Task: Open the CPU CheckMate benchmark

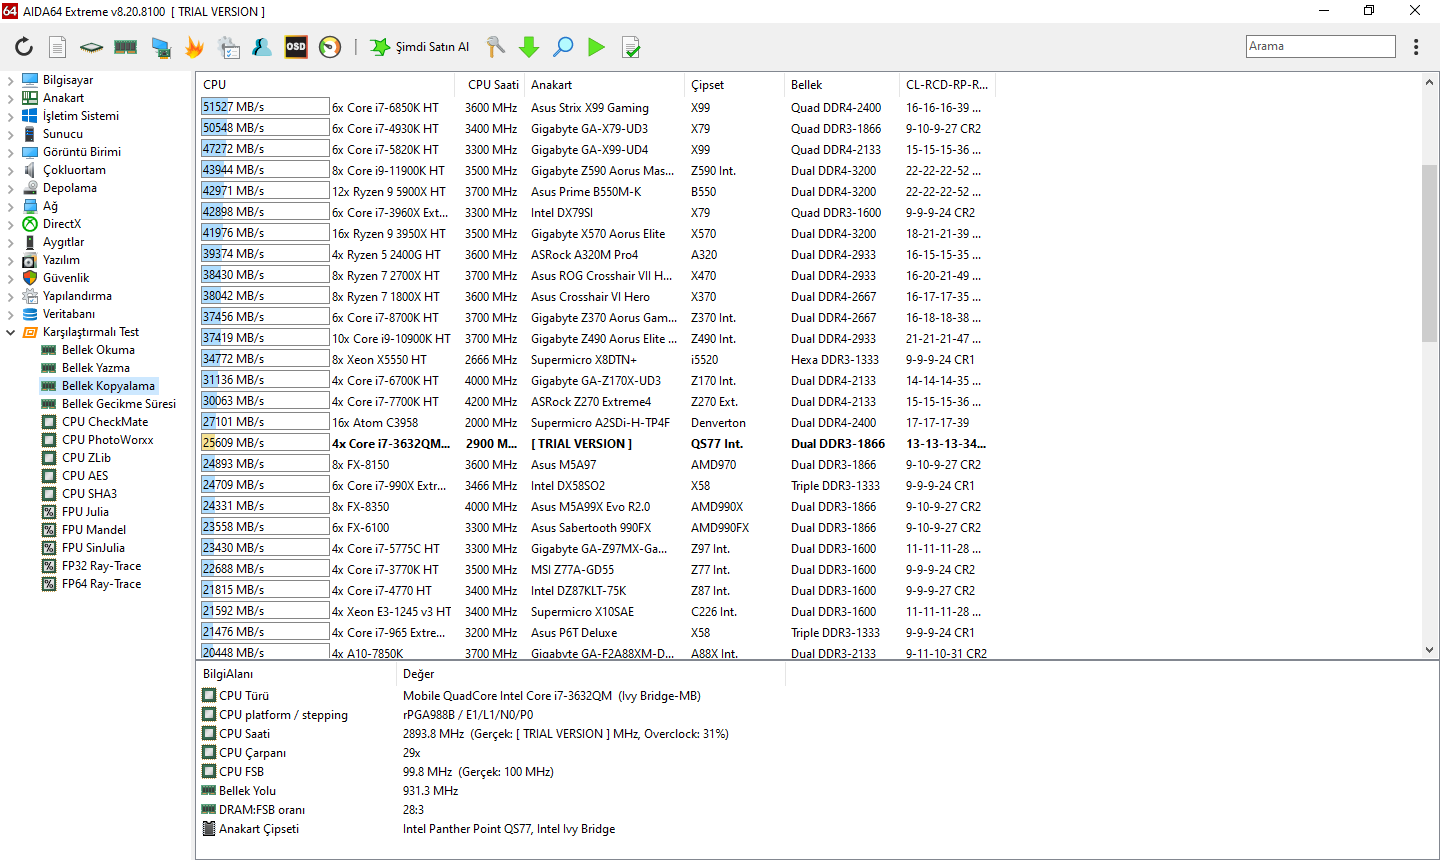Action: click(105, 422)
